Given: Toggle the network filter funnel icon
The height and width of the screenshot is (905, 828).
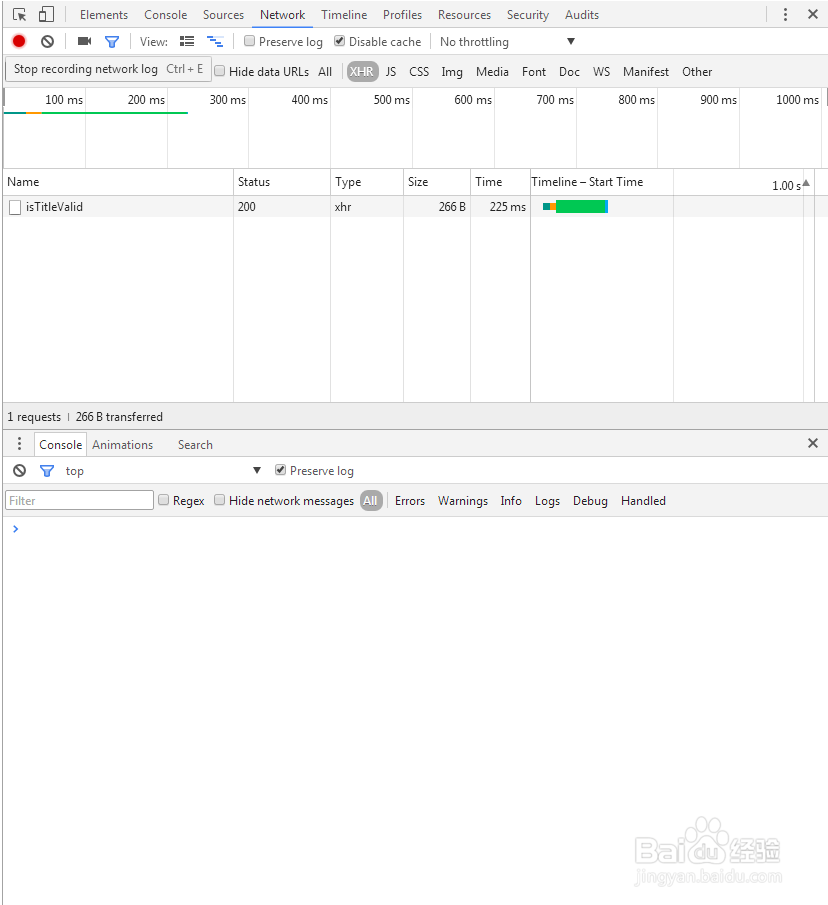Looking at the screenshot, I should point(112,42).
